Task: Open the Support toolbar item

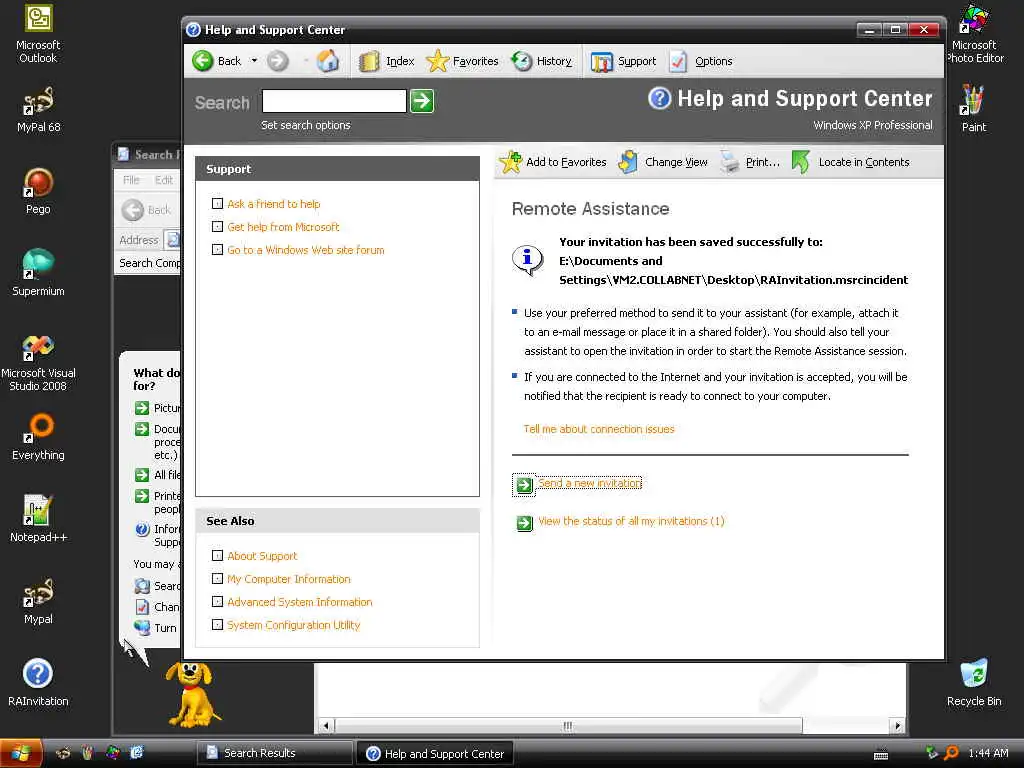Action: (623, 61)
